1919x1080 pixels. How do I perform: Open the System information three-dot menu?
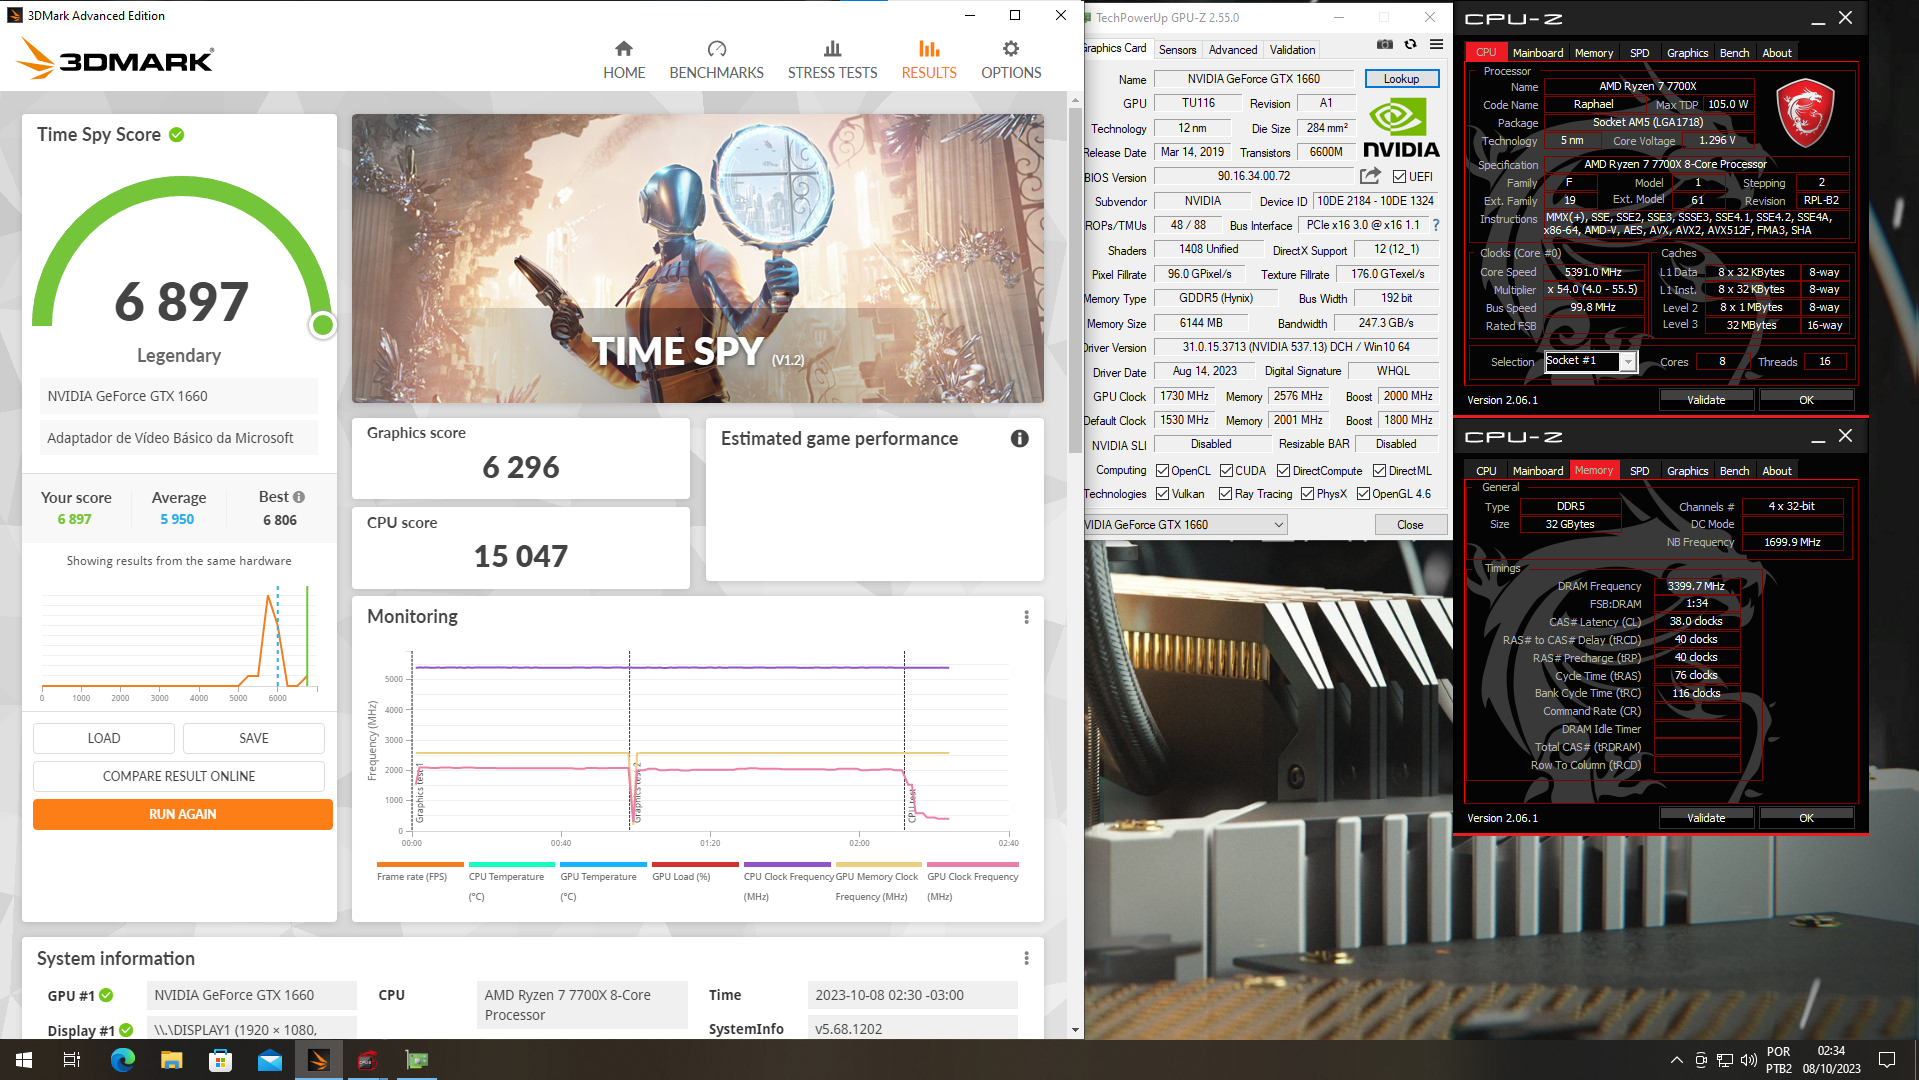point(1026,958)
